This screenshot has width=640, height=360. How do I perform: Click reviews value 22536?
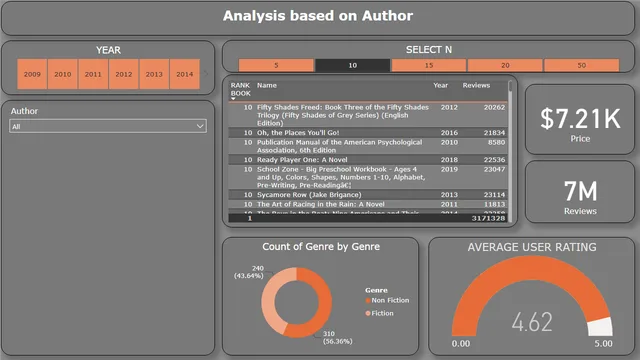tap(494, 160)
